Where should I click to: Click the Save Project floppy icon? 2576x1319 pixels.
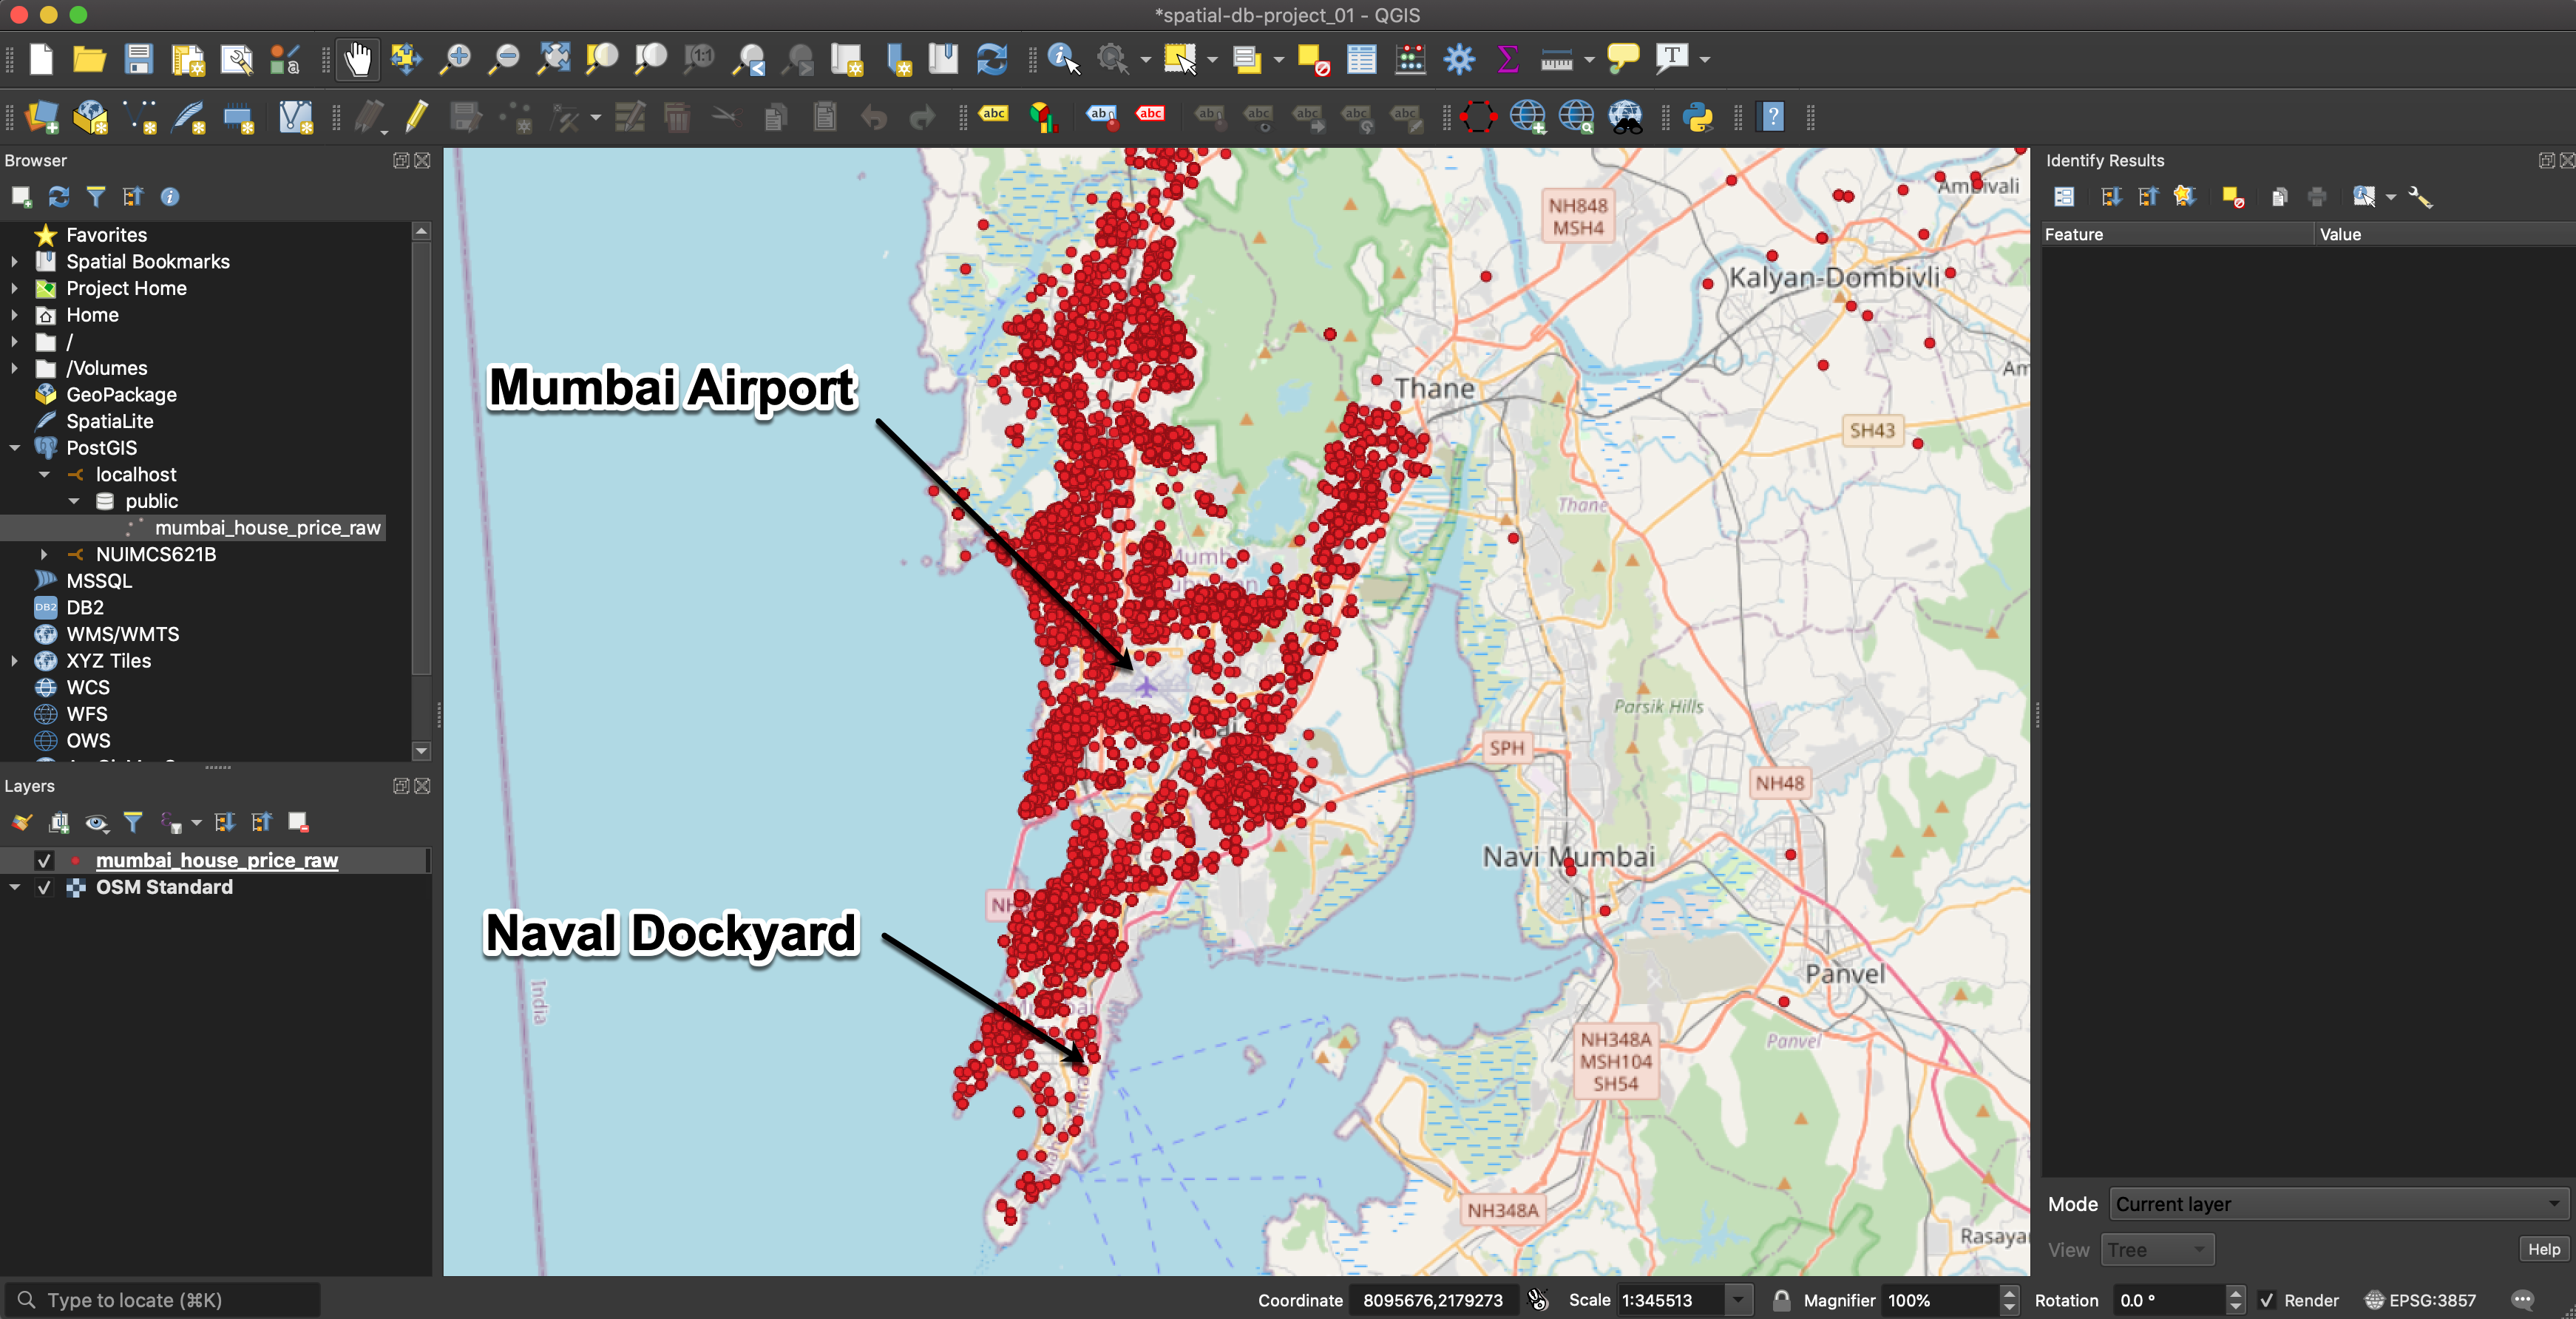click(x=138, y=60)
